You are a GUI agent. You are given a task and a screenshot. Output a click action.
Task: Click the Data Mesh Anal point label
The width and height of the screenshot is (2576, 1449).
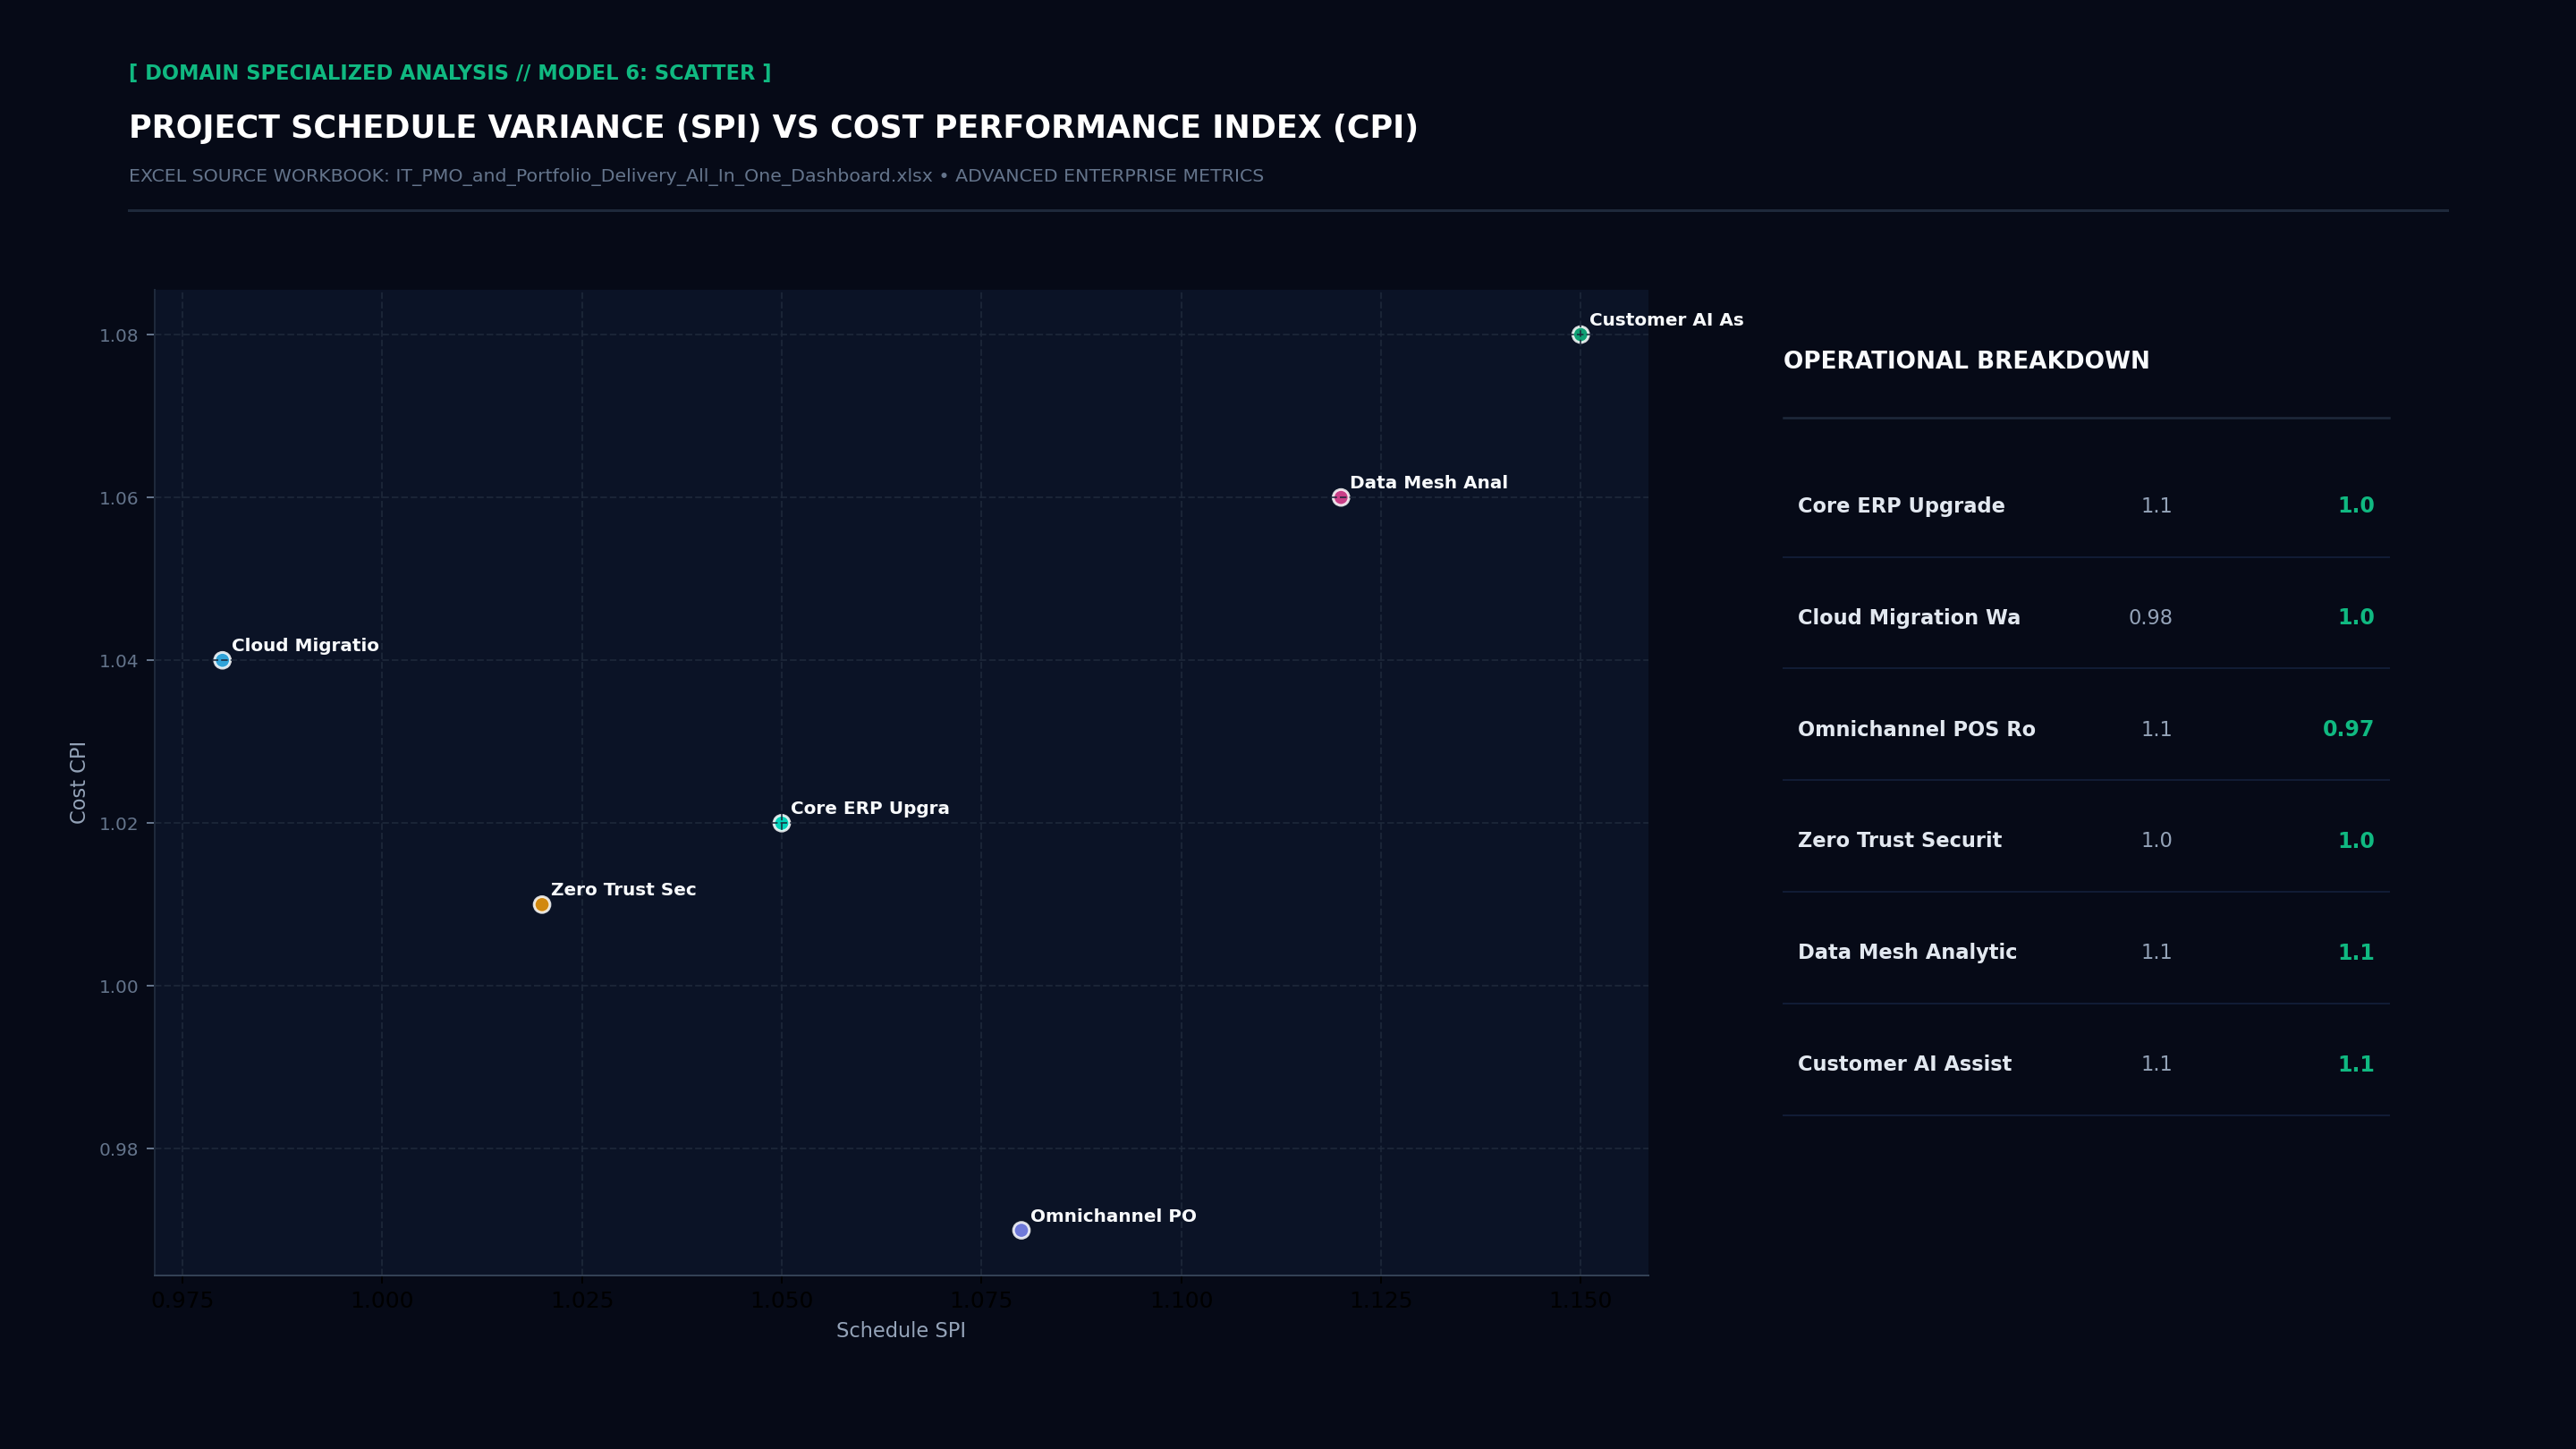pos(1428,483)
